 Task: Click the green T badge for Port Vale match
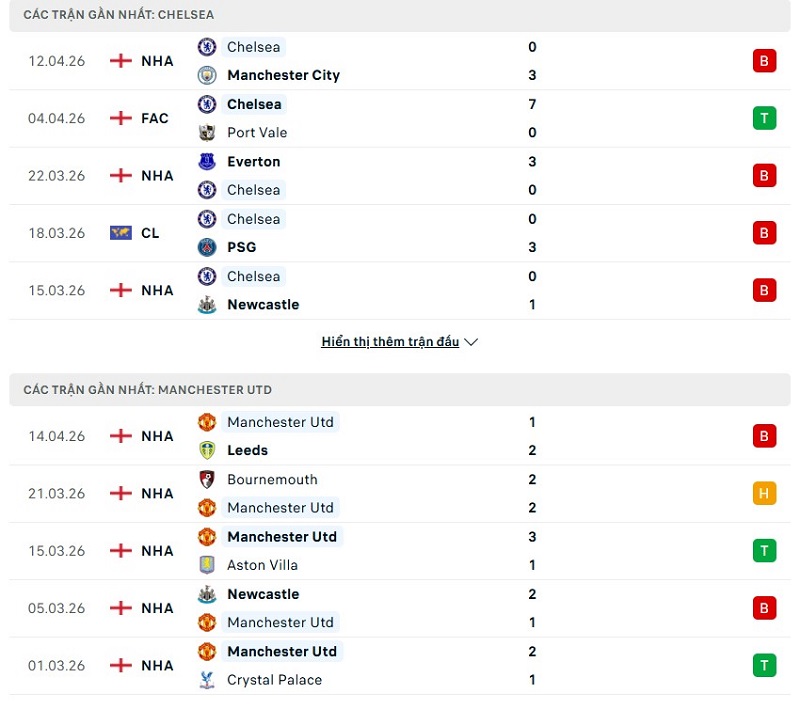(764, 118)
